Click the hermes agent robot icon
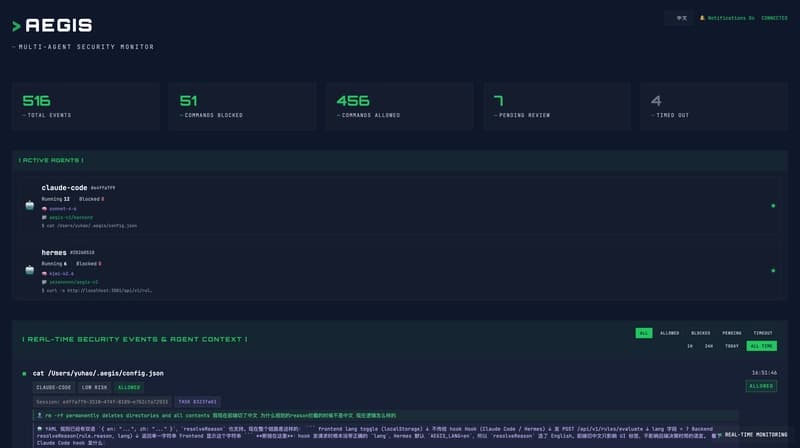 (x=30, y=270)
